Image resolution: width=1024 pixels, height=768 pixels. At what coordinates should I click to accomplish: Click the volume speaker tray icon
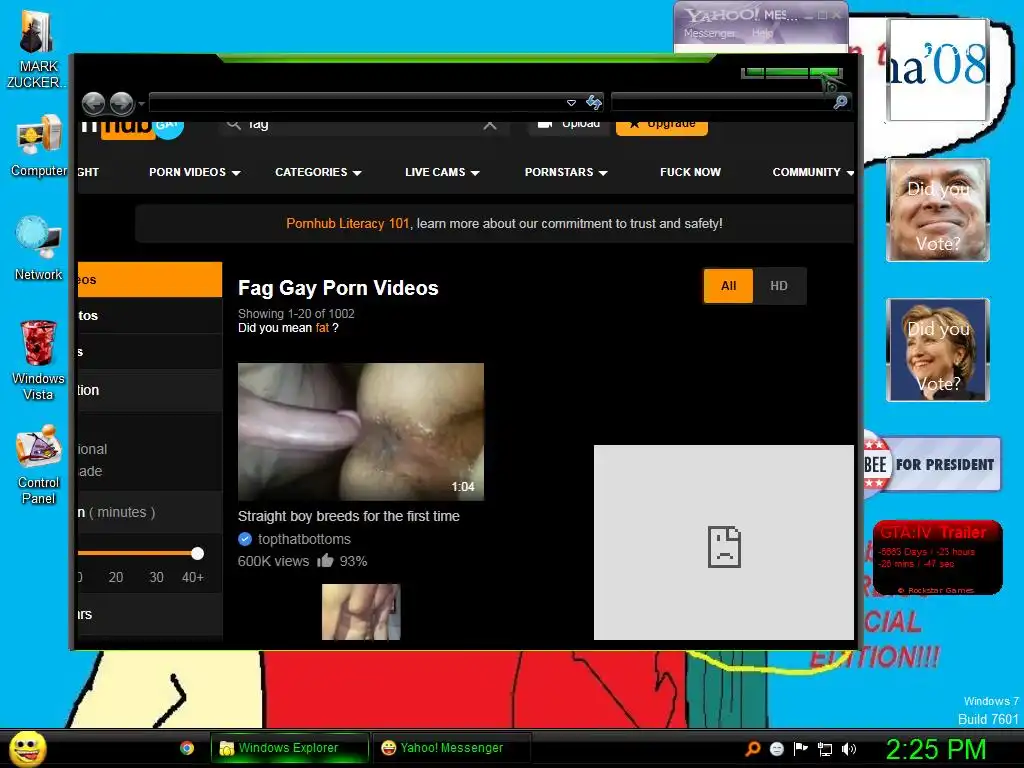848,749
